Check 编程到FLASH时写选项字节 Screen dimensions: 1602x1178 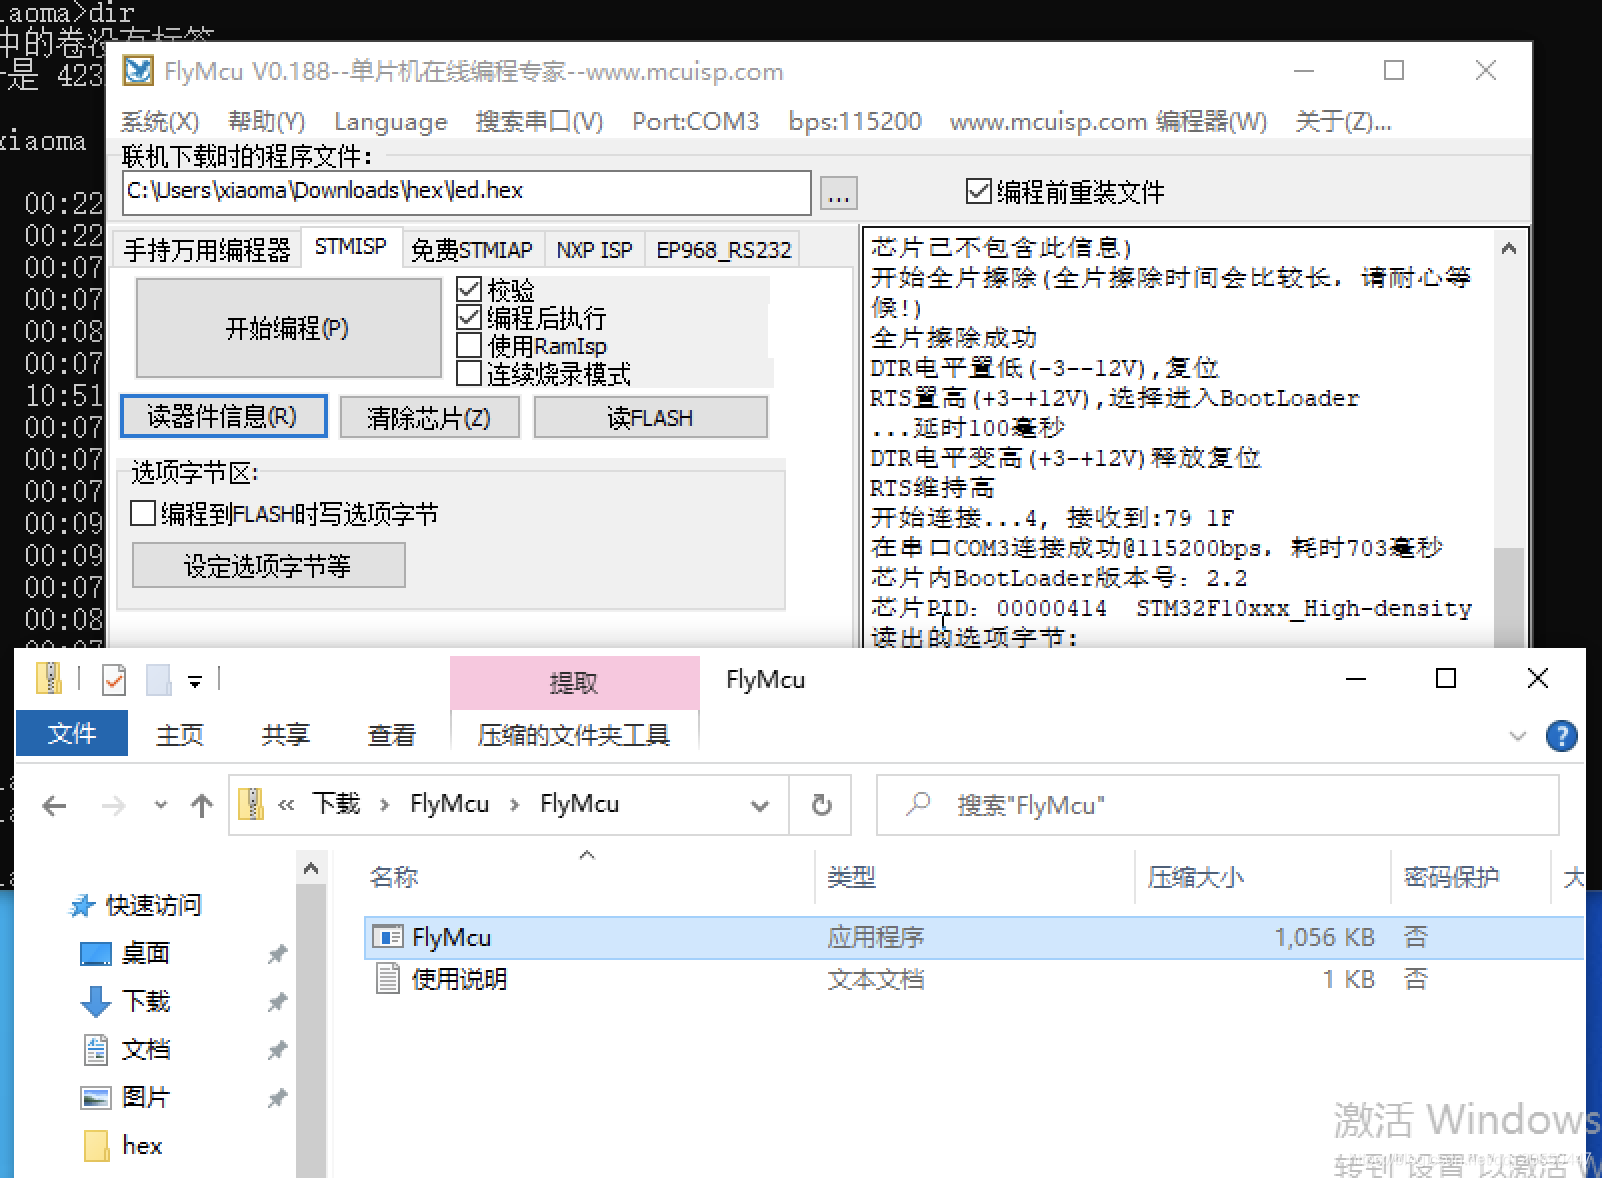tap(143, 513)
